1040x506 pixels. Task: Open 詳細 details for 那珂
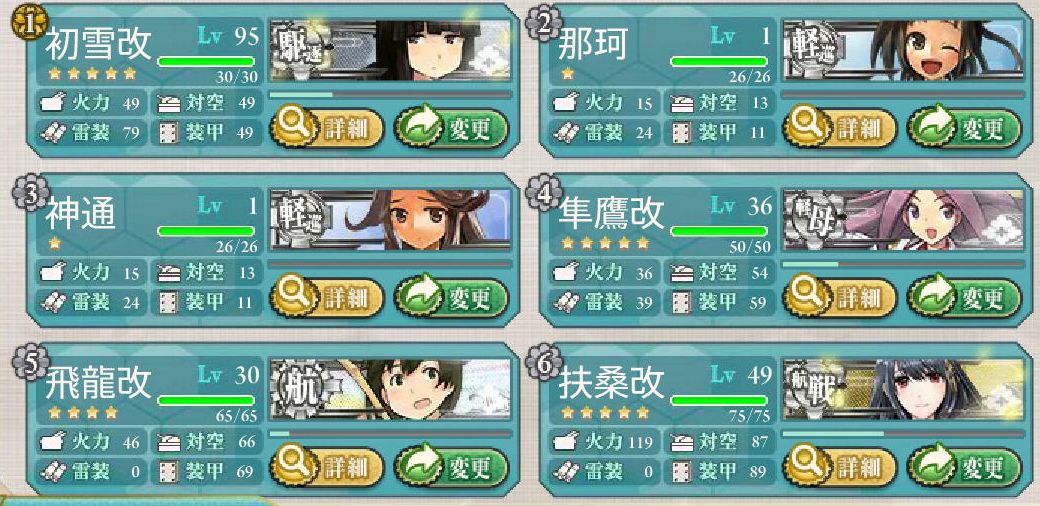tap(840, 129)
